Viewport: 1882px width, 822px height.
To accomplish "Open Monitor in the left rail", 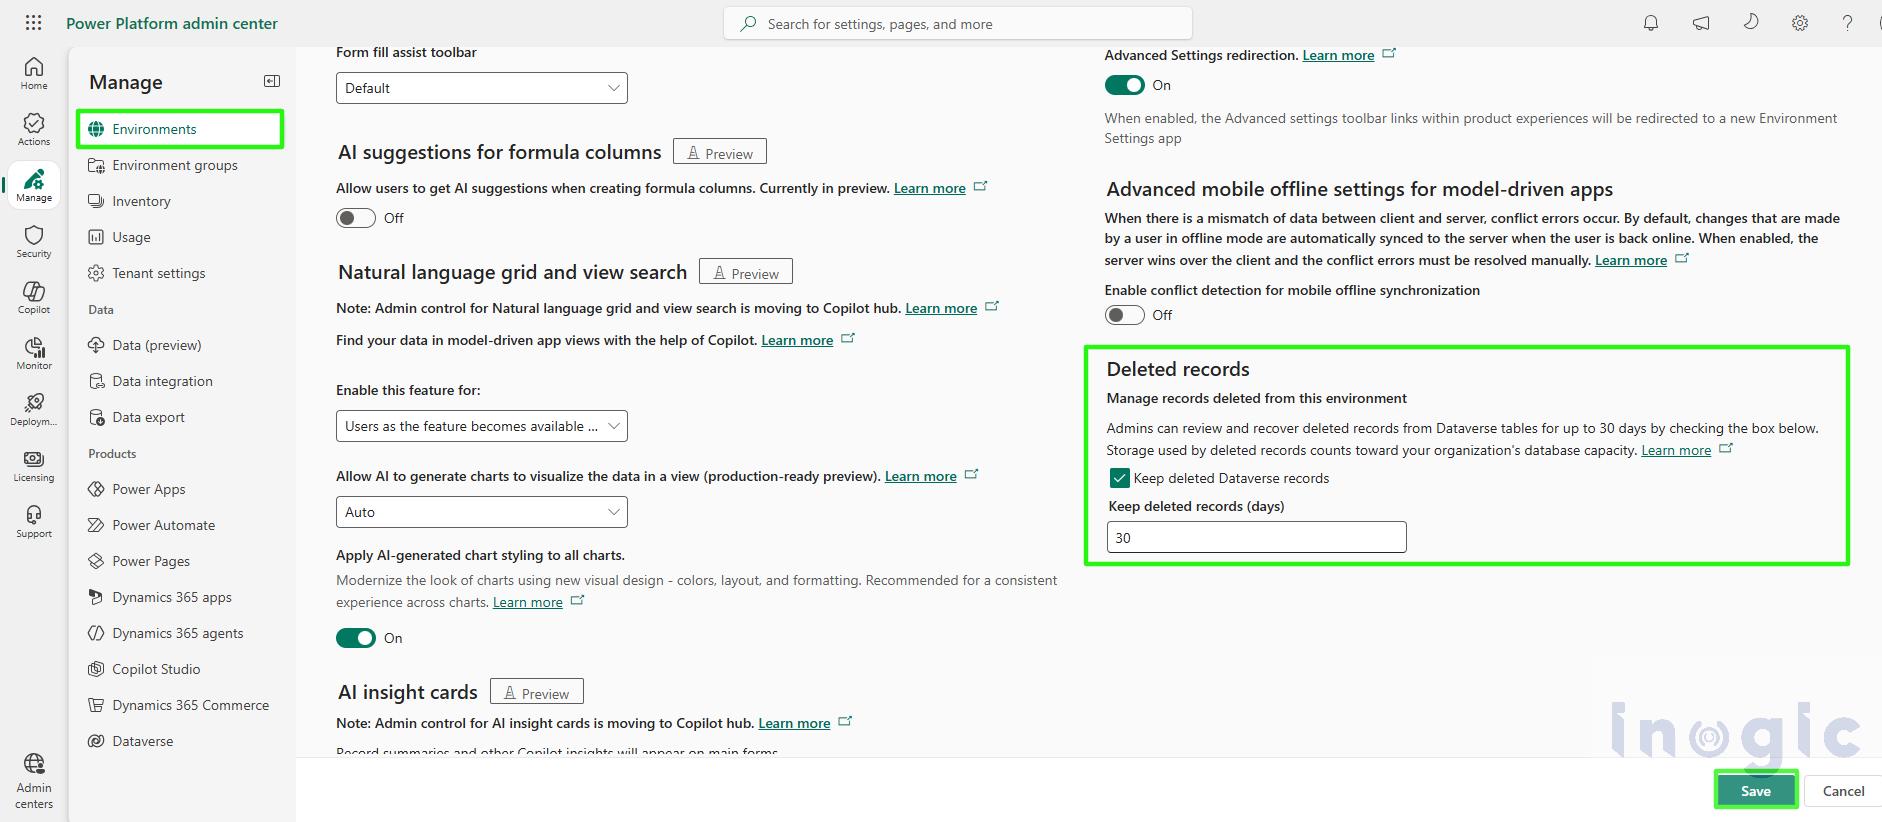I will tap(34, 353).
